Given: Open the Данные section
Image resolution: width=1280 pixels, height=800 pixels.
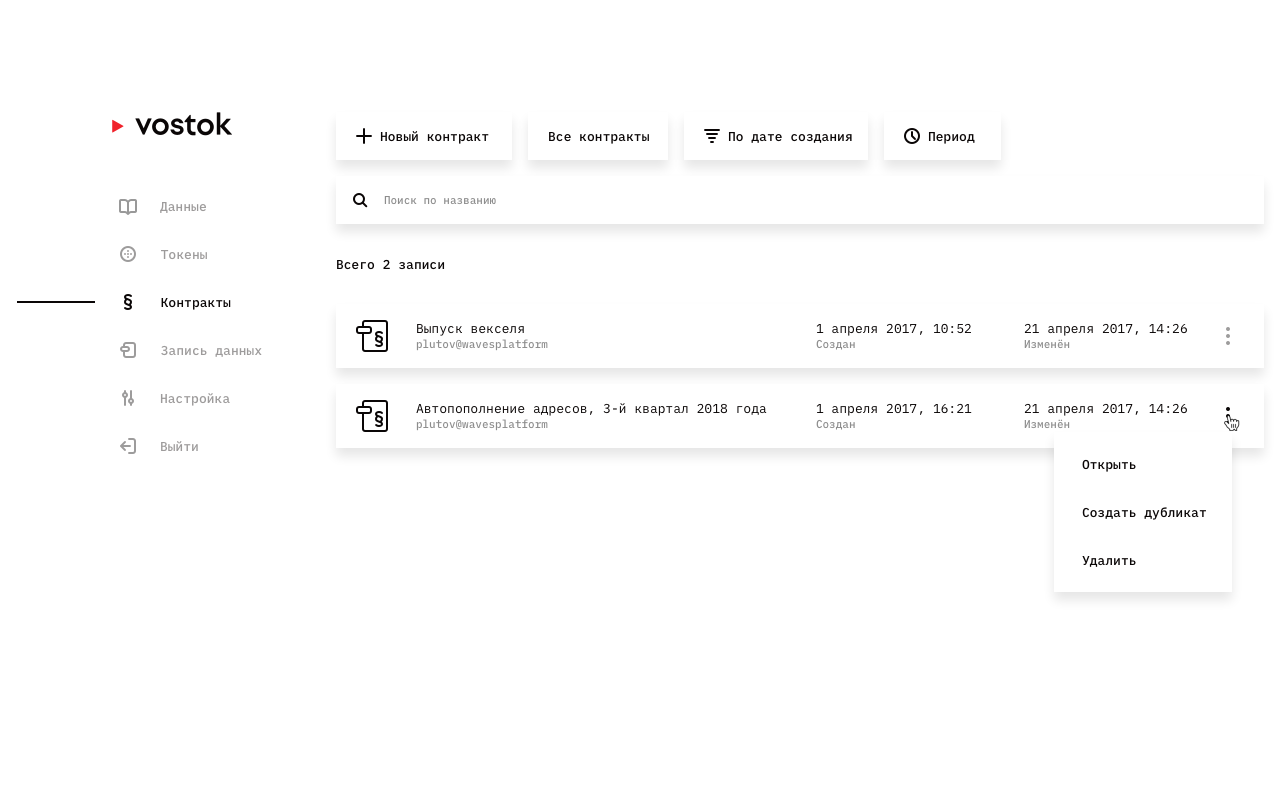Looking at the screenshot, I should click(183, 207).
